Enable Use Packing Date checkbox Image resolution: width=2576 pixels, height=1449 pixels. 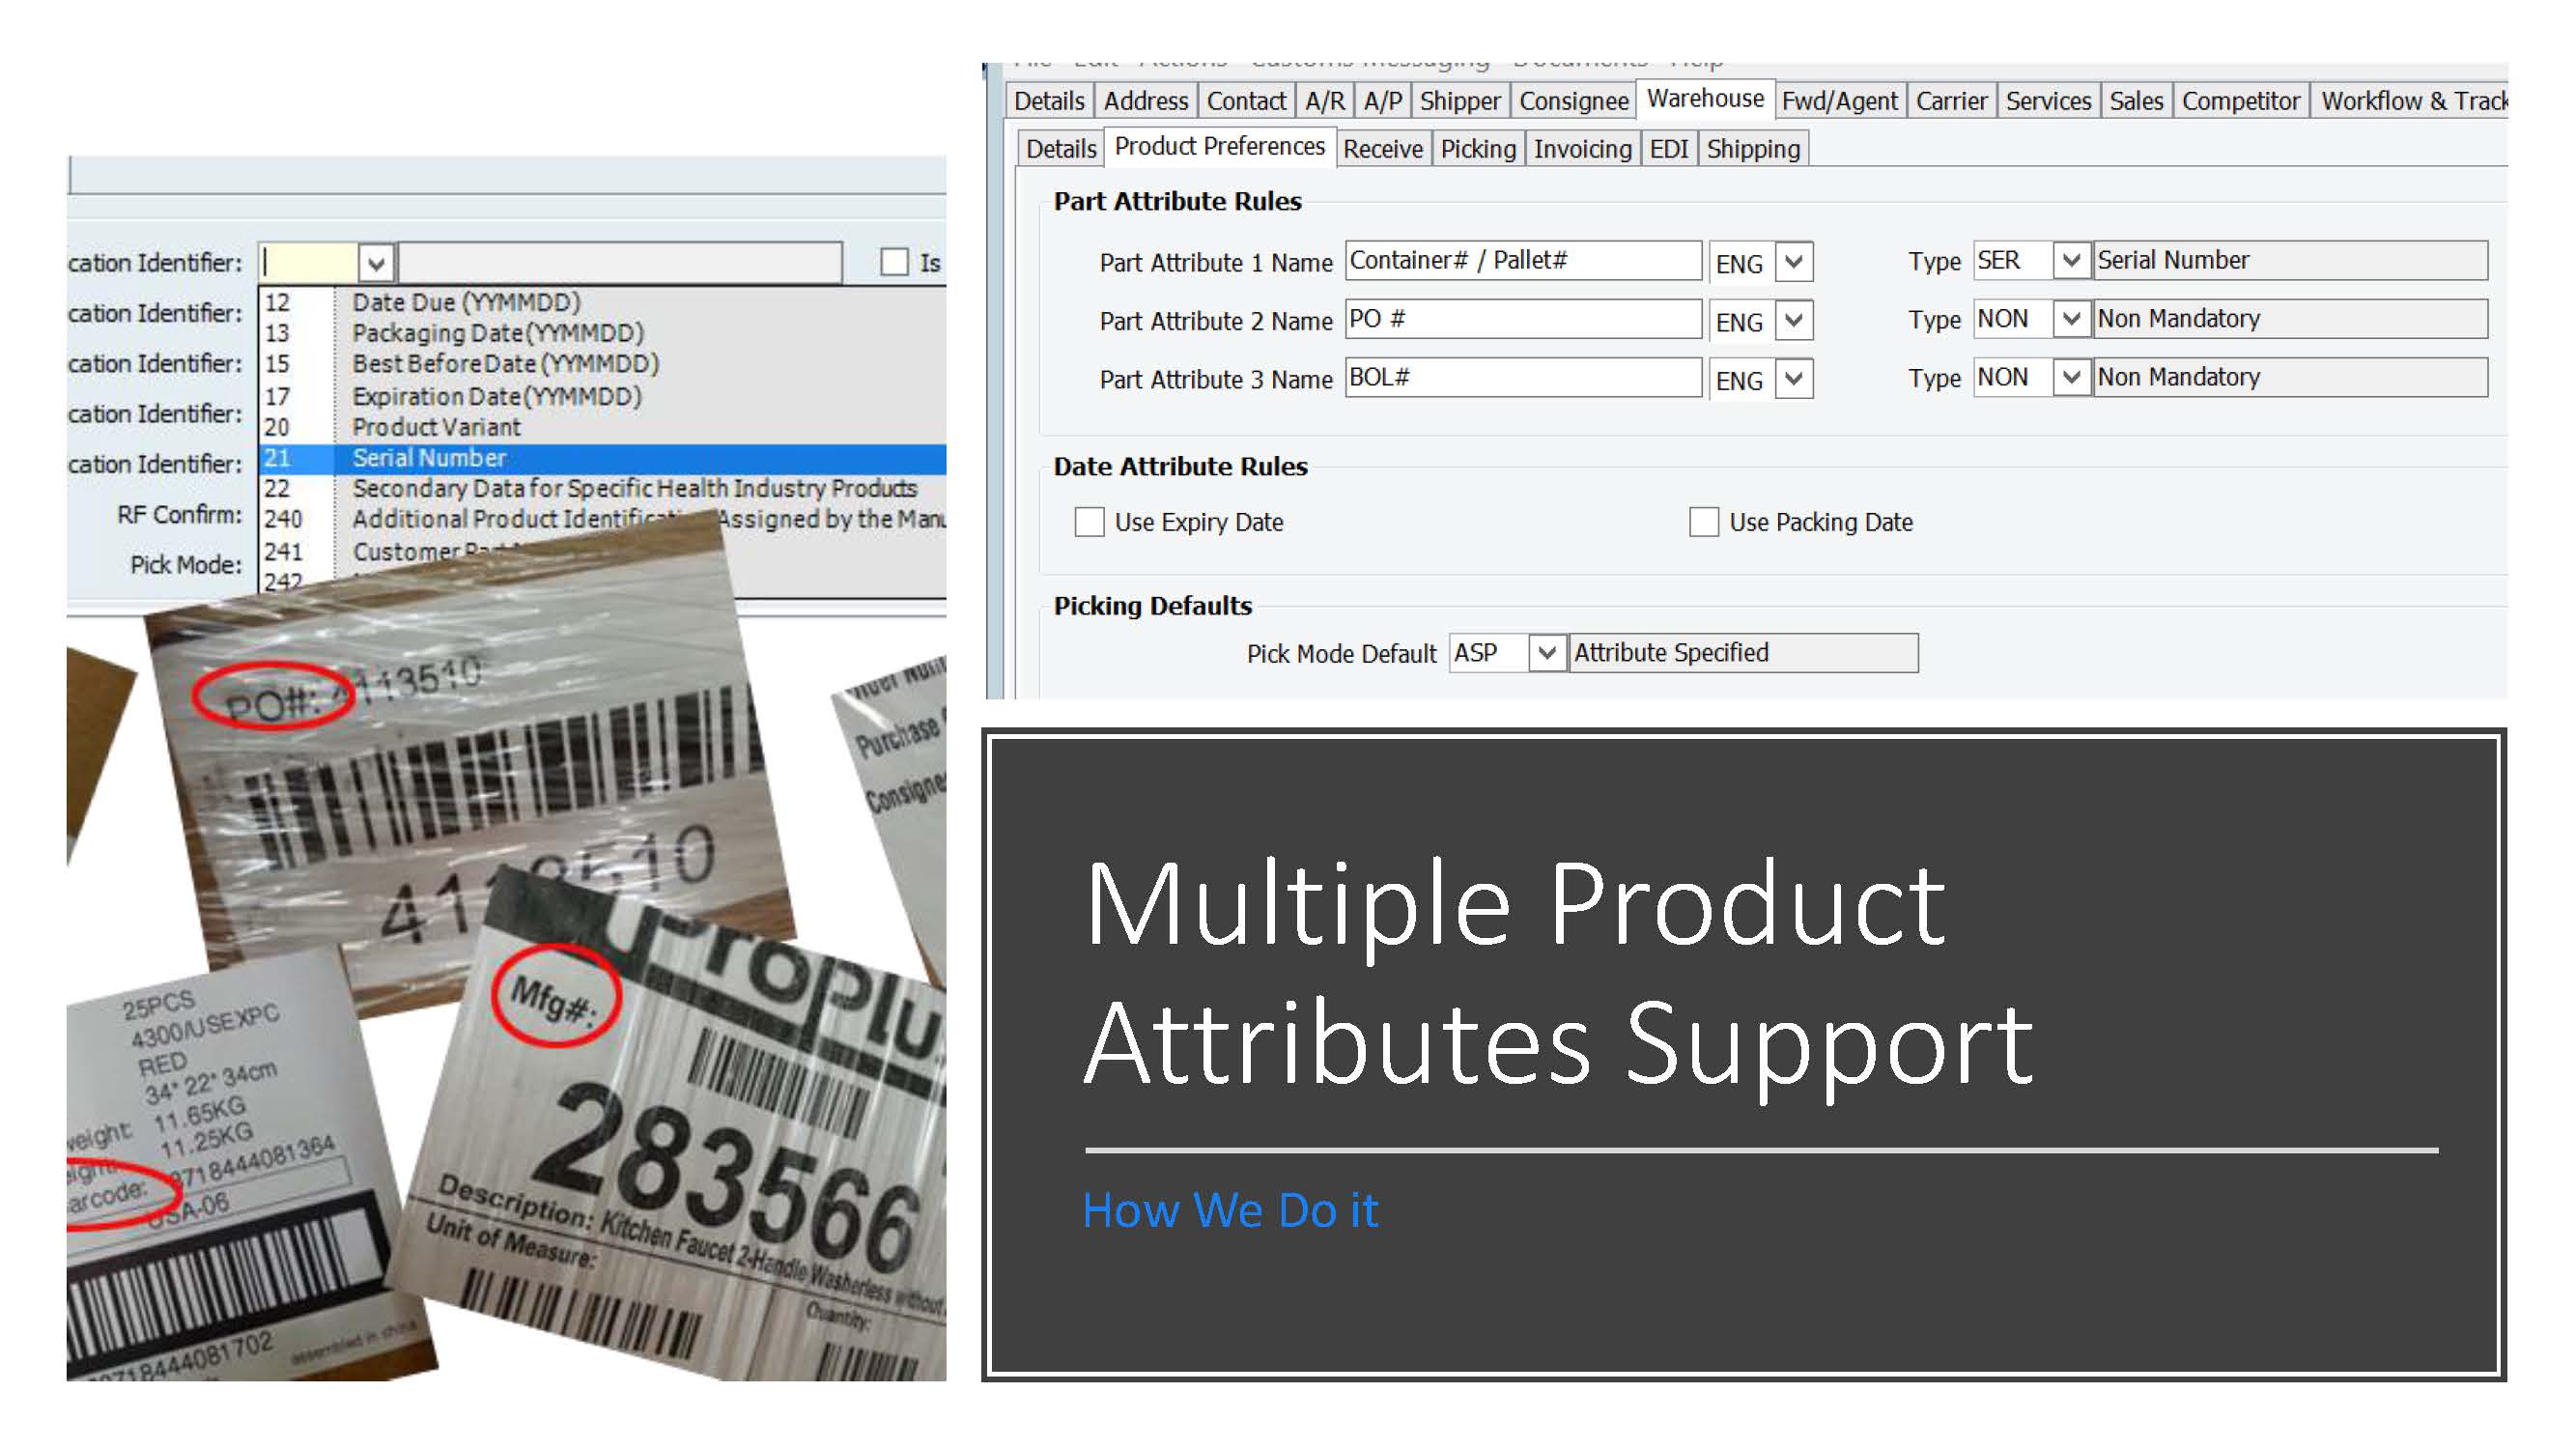tap(1703, 522)
